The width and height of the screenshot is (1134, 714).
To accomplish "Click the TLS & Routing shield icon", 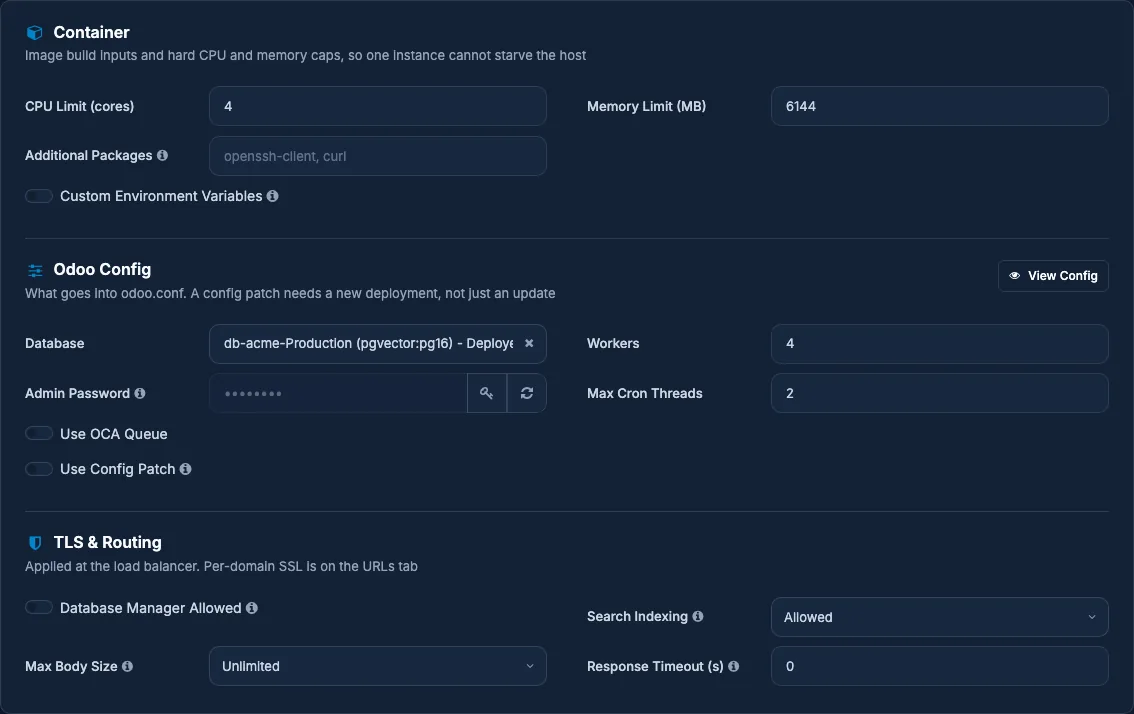I will click(x=35, y=543).
